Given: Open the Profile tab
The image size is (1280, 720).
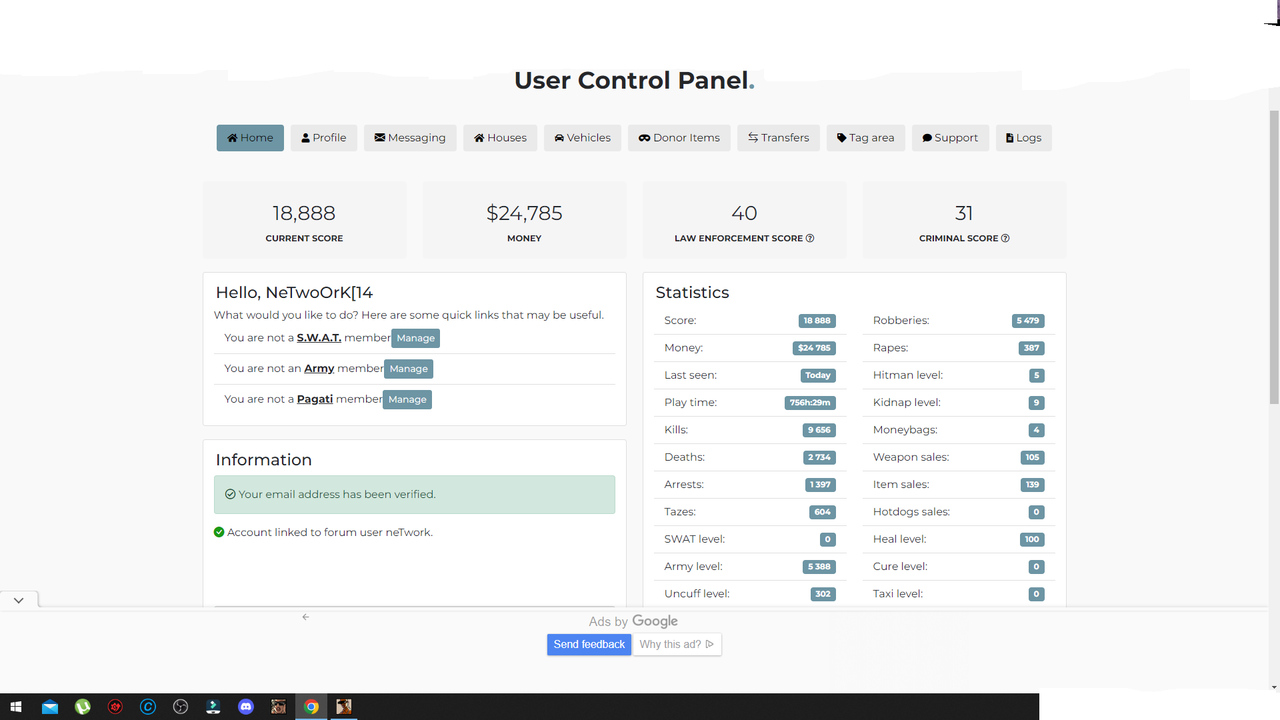Looking at the screenshot, I should tap(324, 138).
